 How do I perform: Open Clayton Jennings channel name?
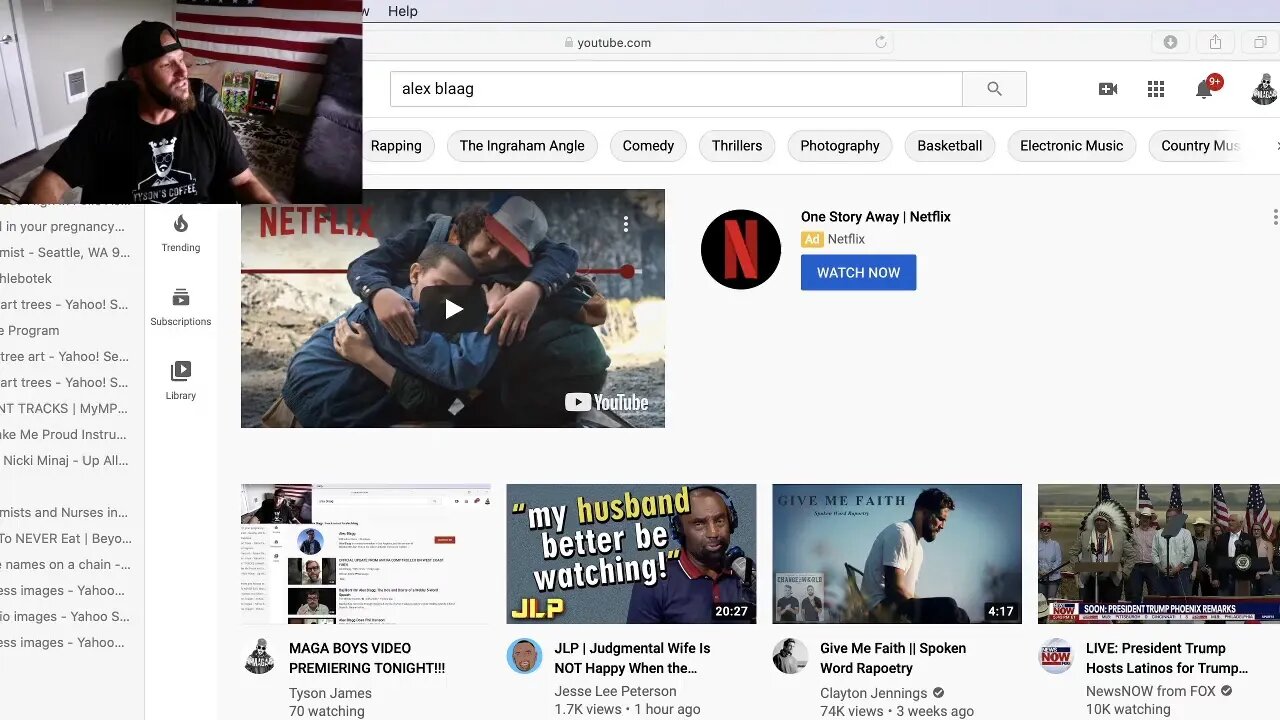874,692
